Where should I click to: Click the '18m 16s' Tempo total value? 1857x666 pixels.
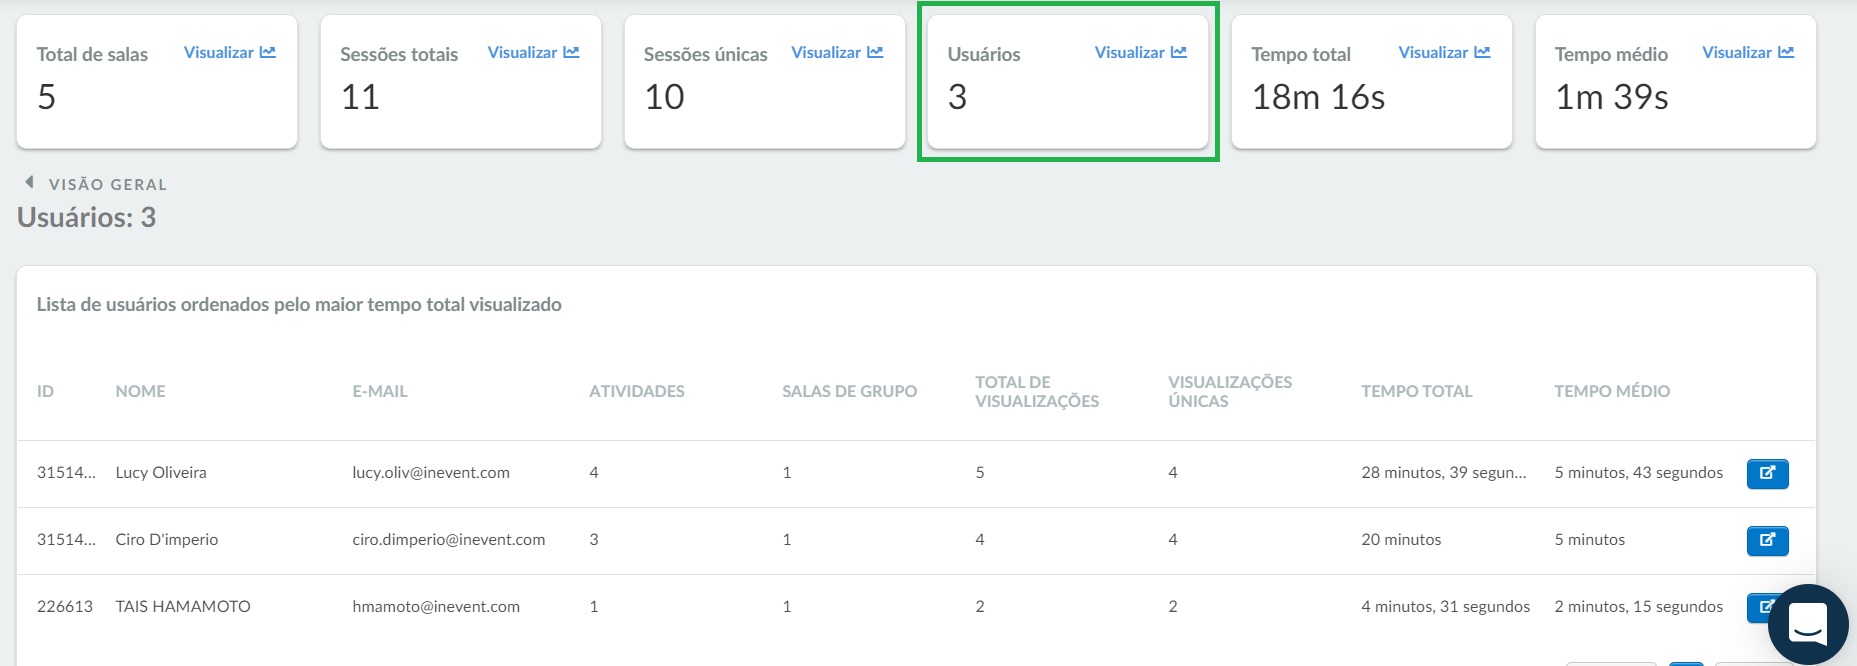(x=1318, y=97)
